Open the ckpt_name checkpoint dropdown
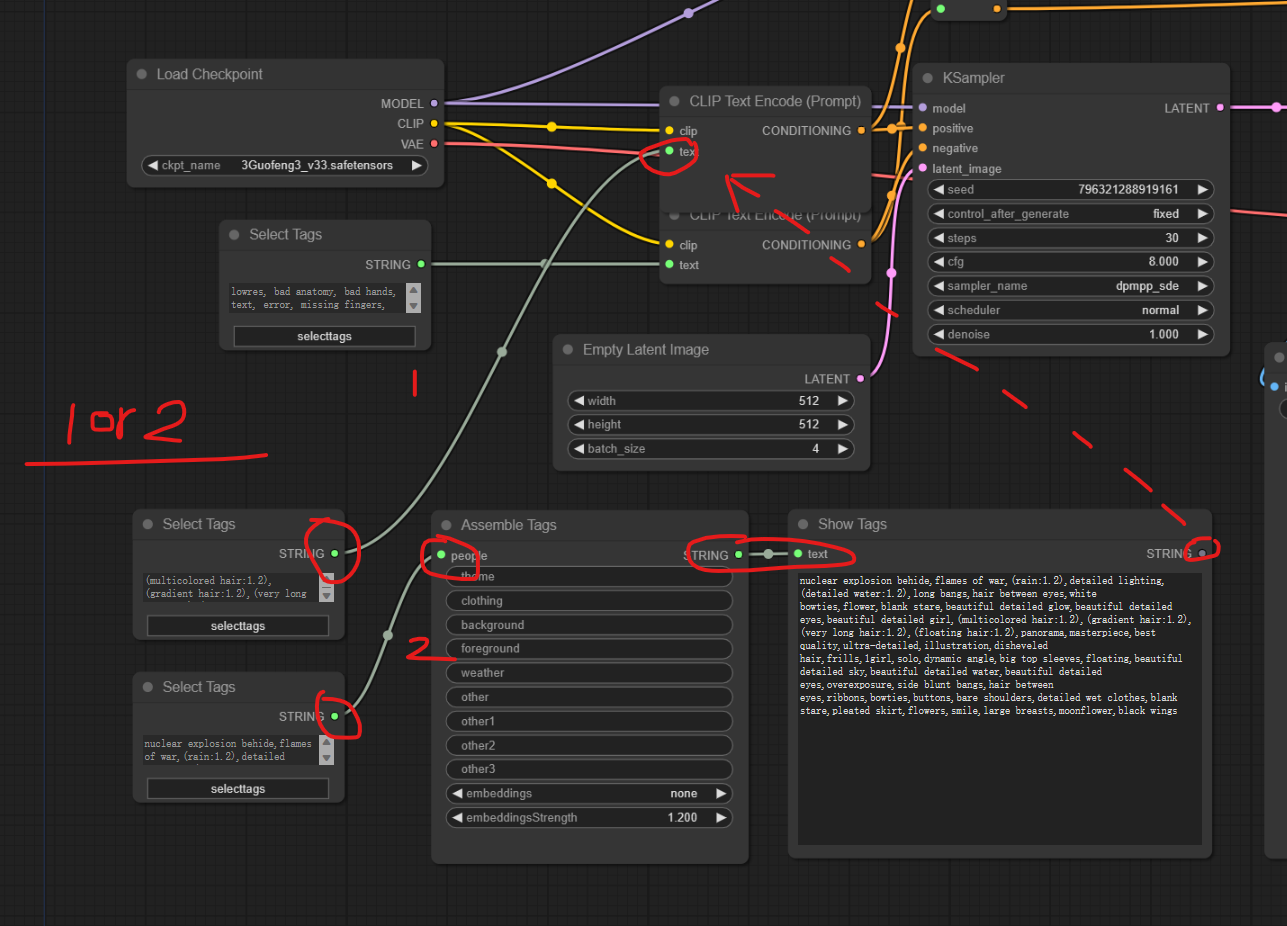 (285, 165)
